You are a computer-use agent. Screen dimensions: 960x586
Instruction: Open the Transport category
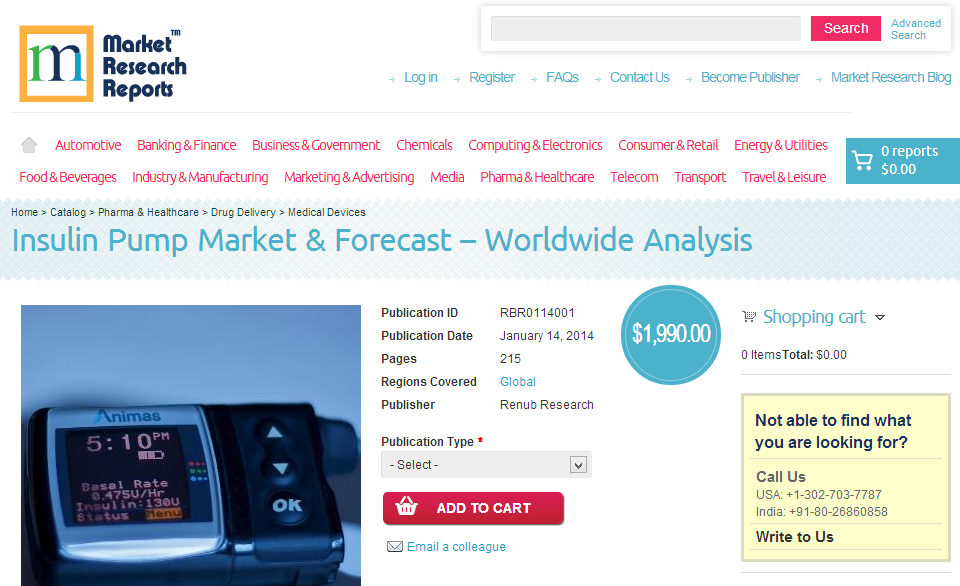(x=700, y=177)
